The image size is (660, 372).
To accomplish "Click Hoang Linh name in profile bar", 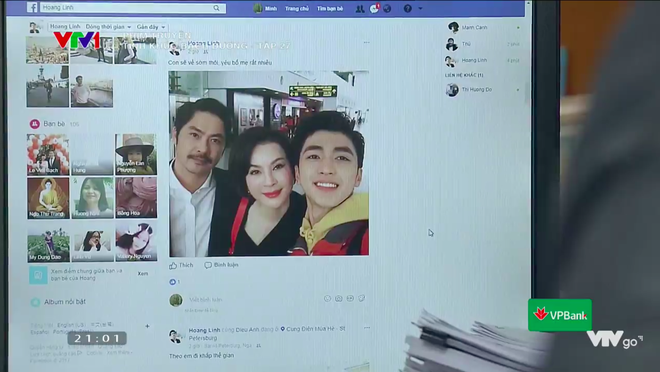I will pos(65,27).
